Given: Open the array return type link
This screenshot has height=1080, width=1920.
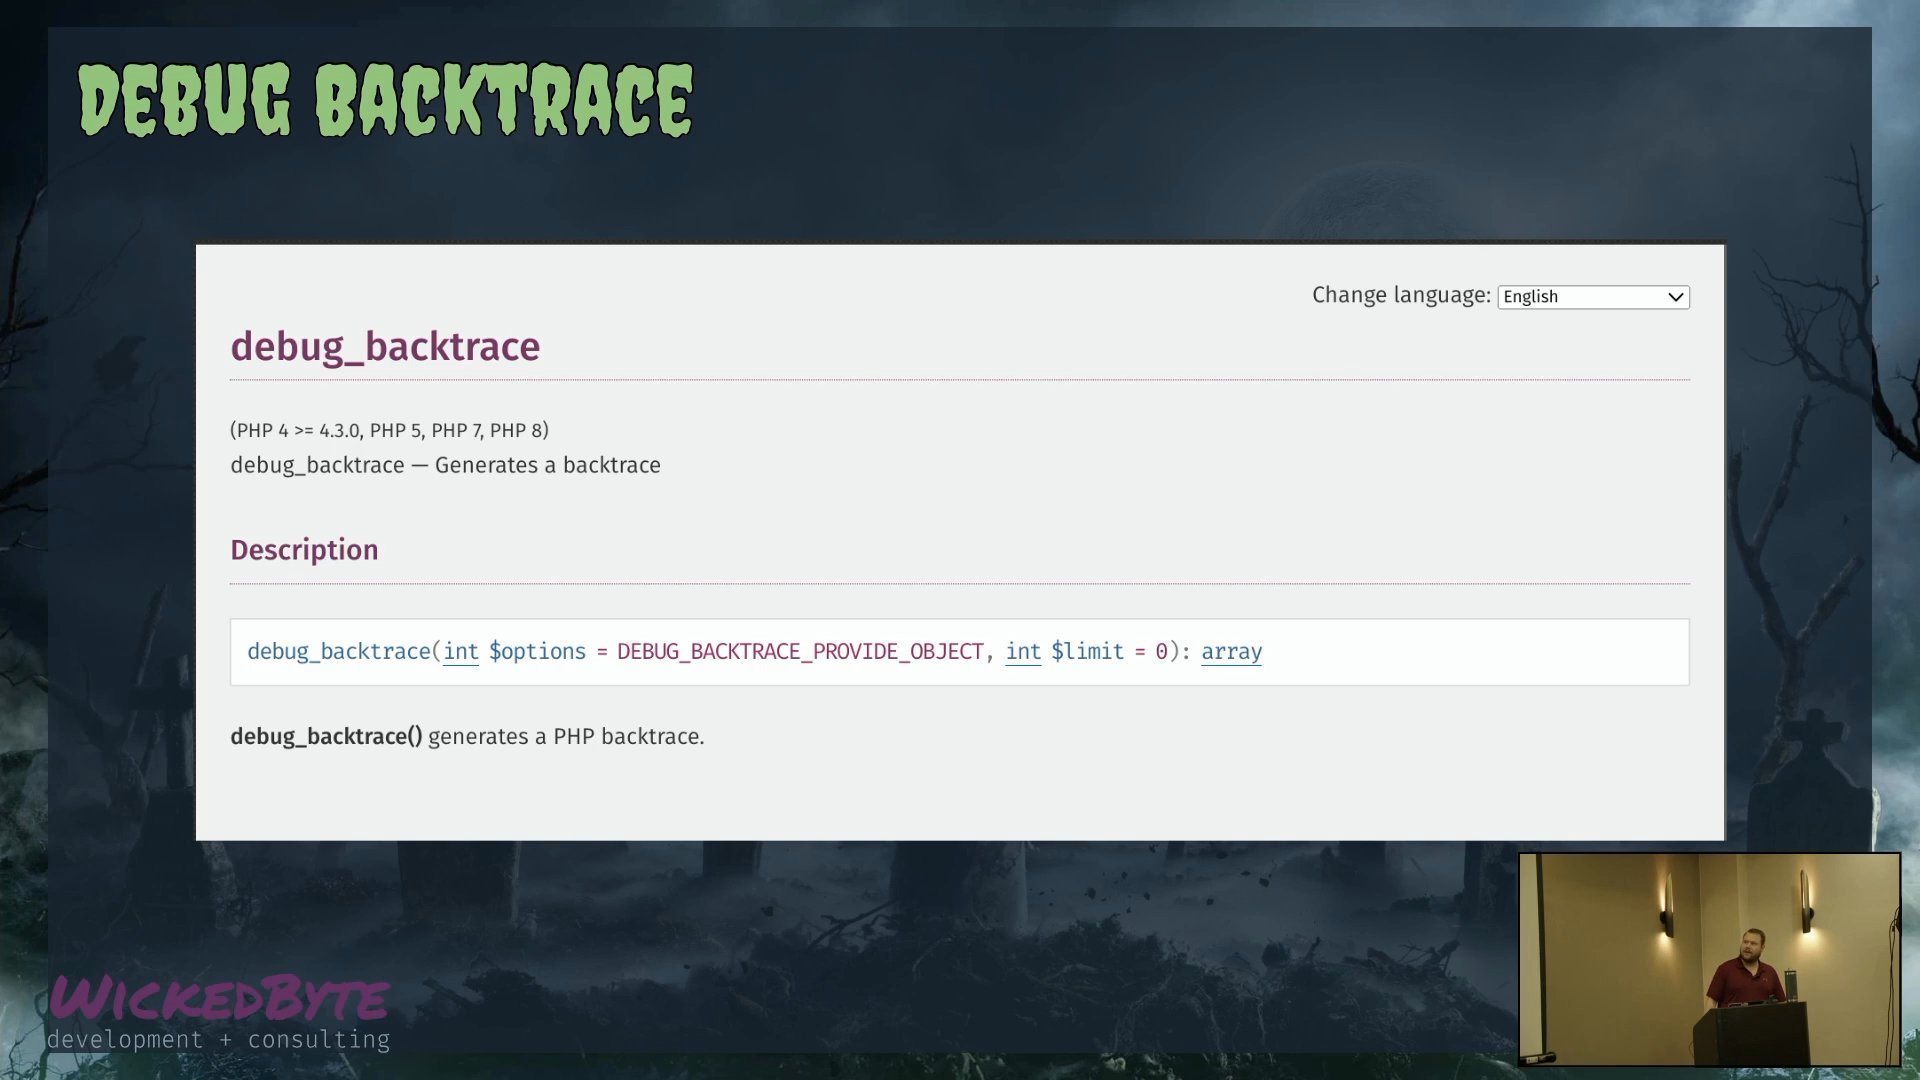Looking at the screenshot, I should (1231, 652).
